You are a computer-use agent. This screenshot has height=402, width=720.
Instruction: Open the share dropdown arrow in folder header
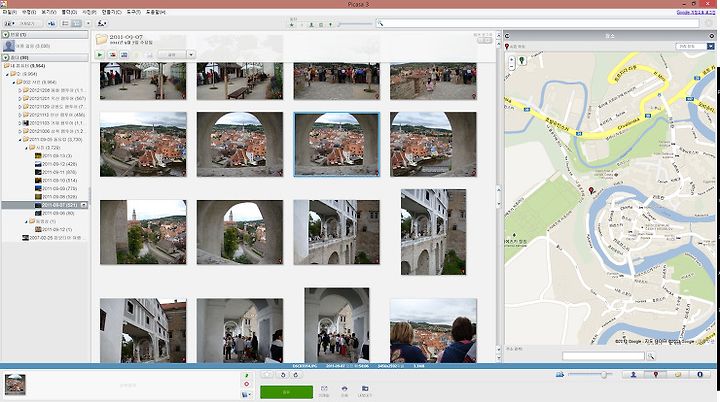[x=191, y=55]
